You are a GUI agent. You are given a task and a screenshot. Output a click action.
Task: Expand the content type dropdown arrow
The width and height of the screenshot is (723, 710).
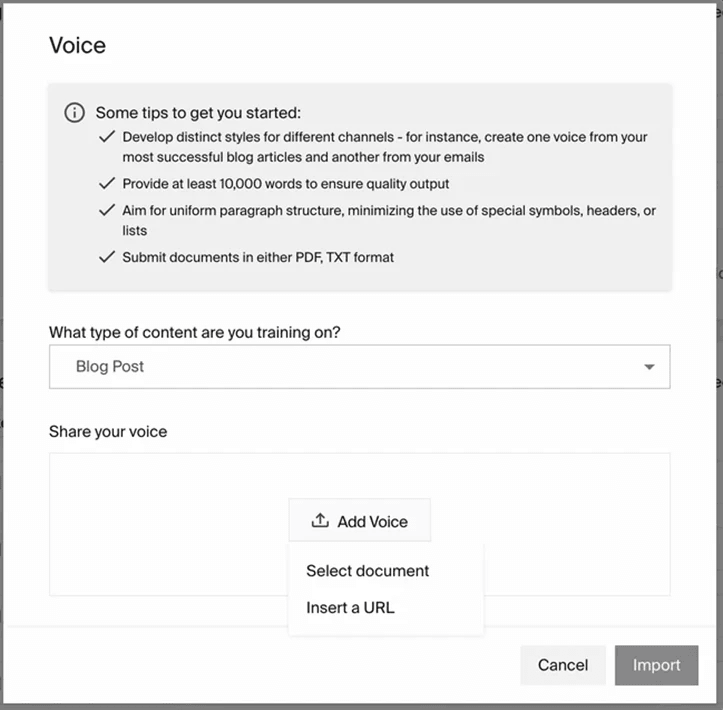coord(649,367)
